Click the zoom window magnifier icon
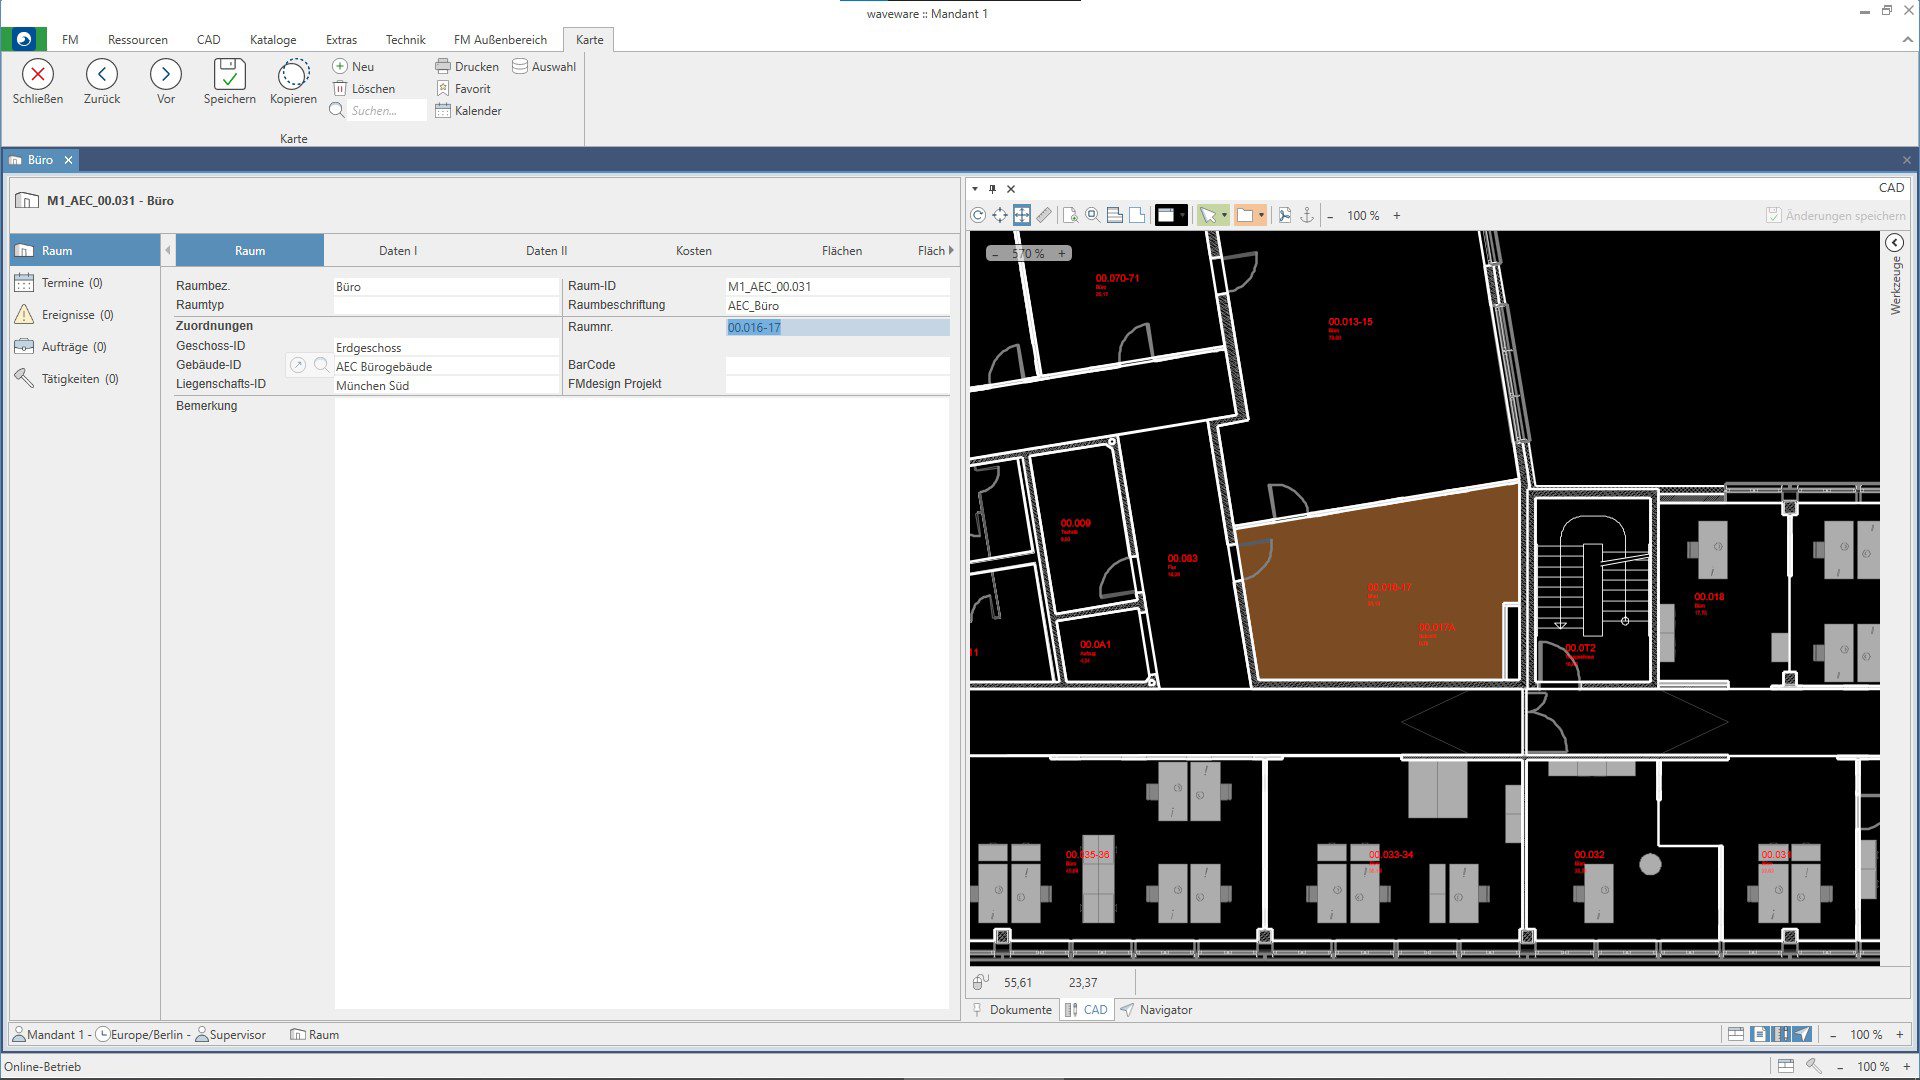Screen dimensions: 1920x1080 (x=1092, y=215)
